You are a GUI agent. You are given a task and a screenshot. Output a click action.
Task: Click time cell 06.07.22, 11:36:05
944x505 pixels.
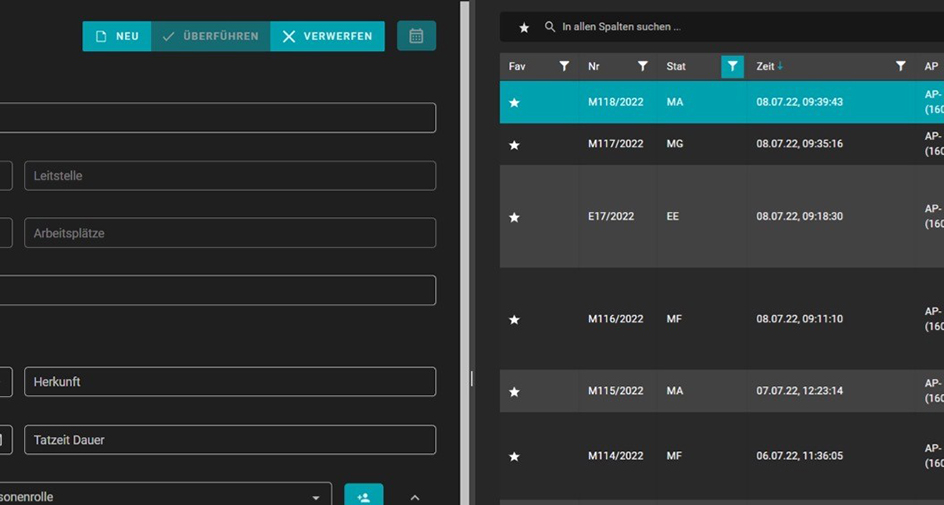coord(800,456)
